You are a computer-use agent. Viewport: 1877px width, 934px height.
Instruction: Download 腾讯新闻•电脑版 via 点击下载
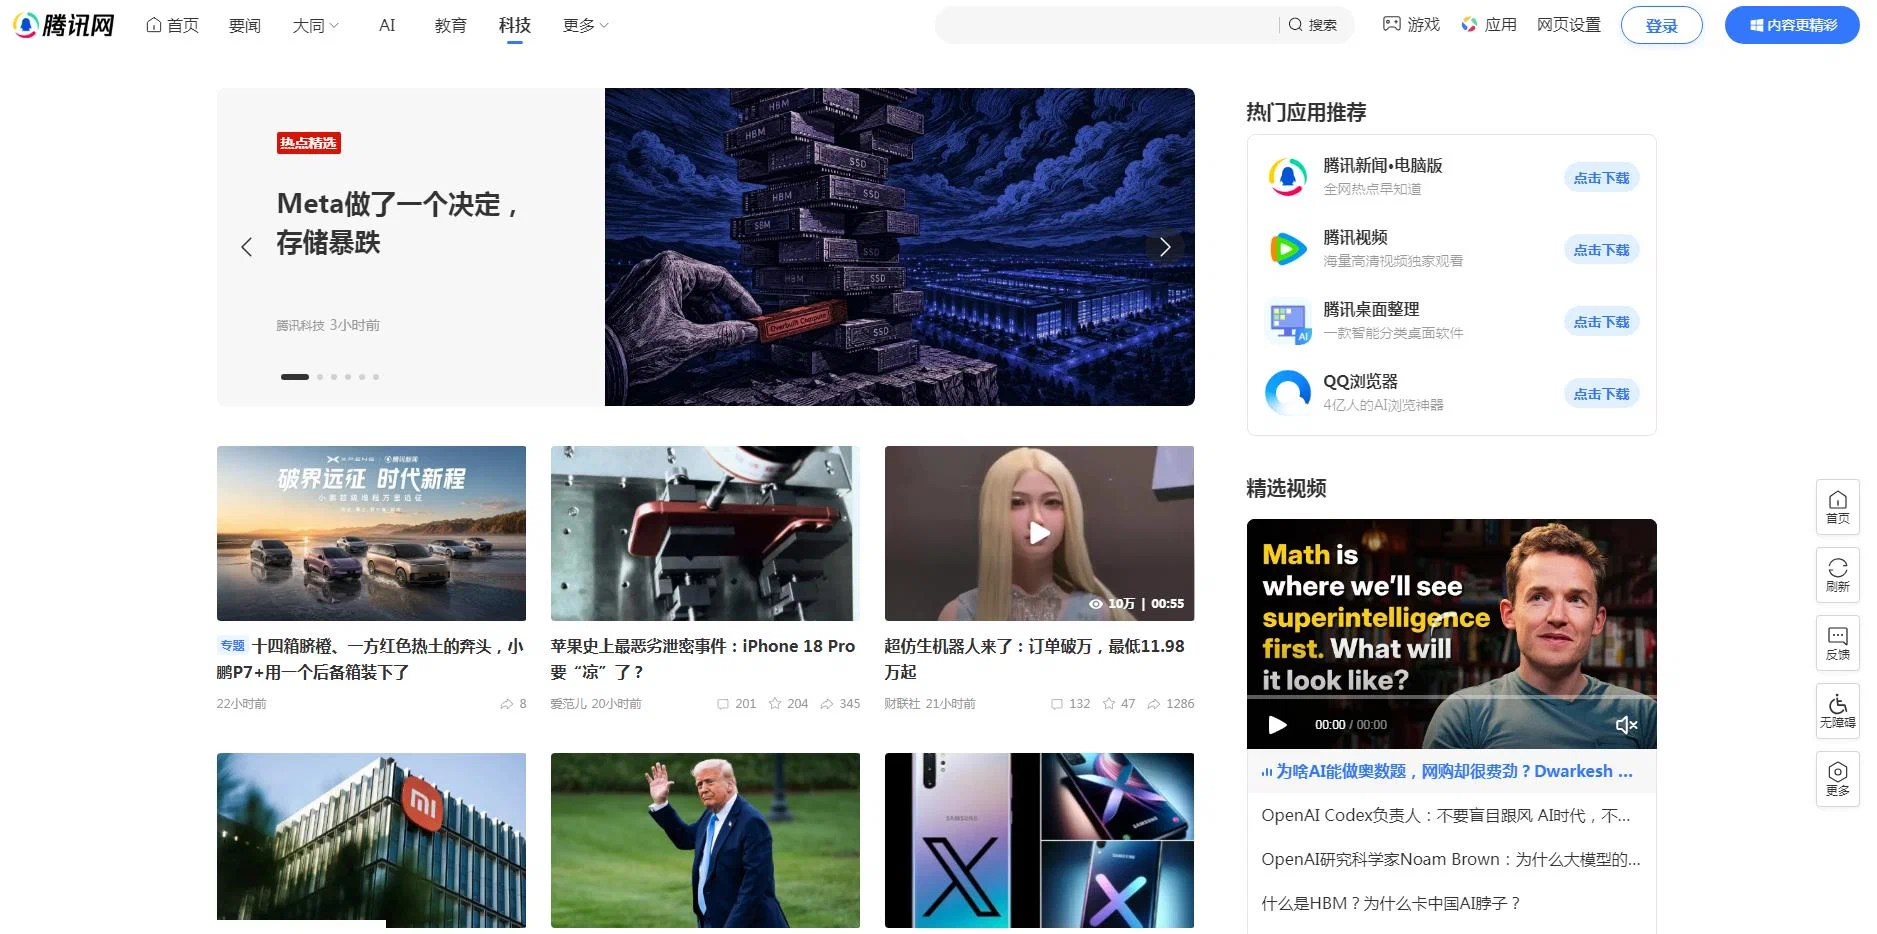pyautogui.click(x=1601, y=178)
